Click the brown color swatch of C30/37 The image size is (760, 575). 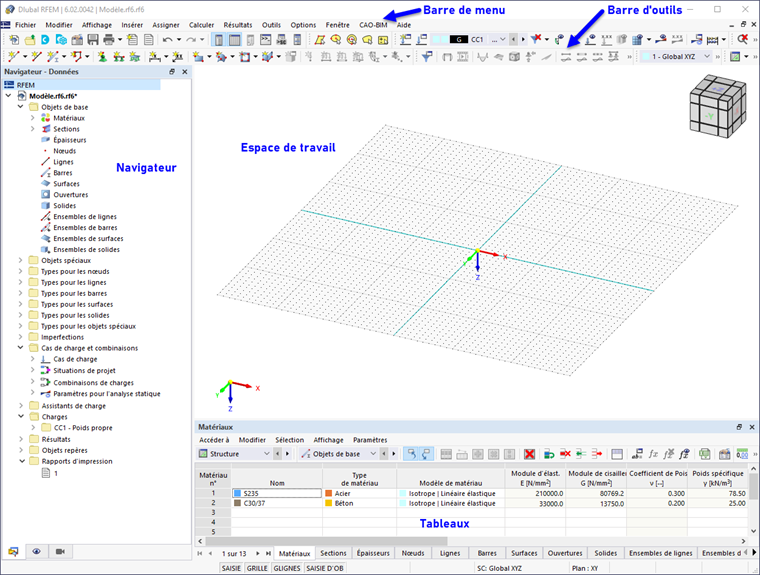tap(238, 503)
